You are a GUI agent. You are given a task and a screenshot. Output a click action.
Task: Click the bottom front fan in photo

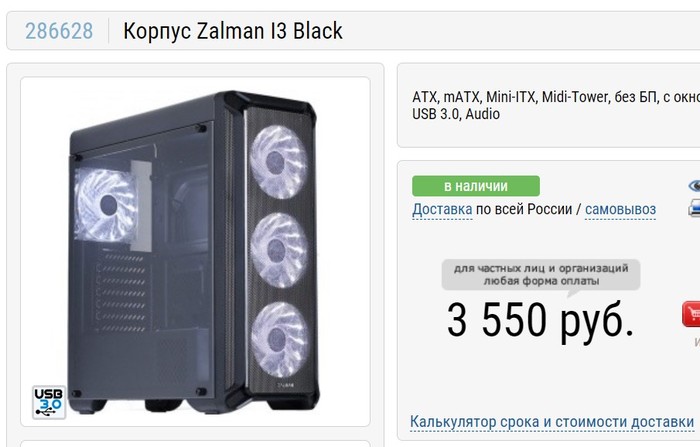point(279,339)
